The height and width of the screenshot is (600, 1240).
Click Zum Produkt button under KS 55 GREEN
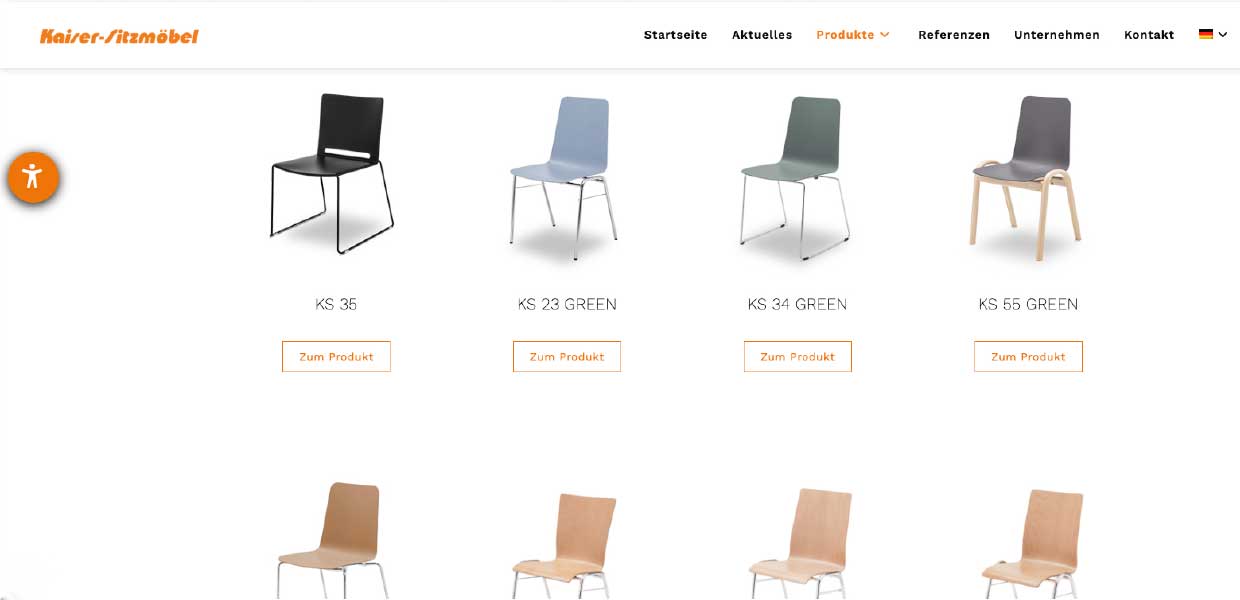point(1028,357)
